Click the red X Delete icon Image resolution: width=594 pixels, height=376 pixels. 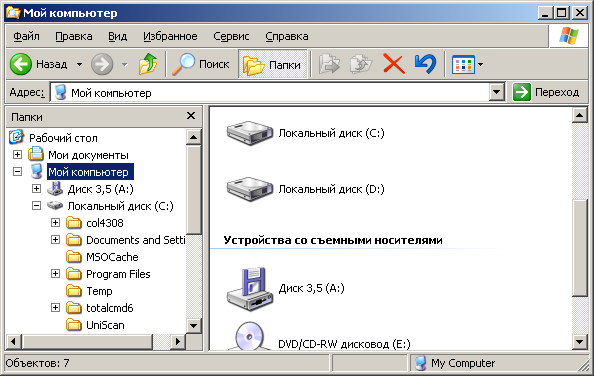[x=394, y=64]
